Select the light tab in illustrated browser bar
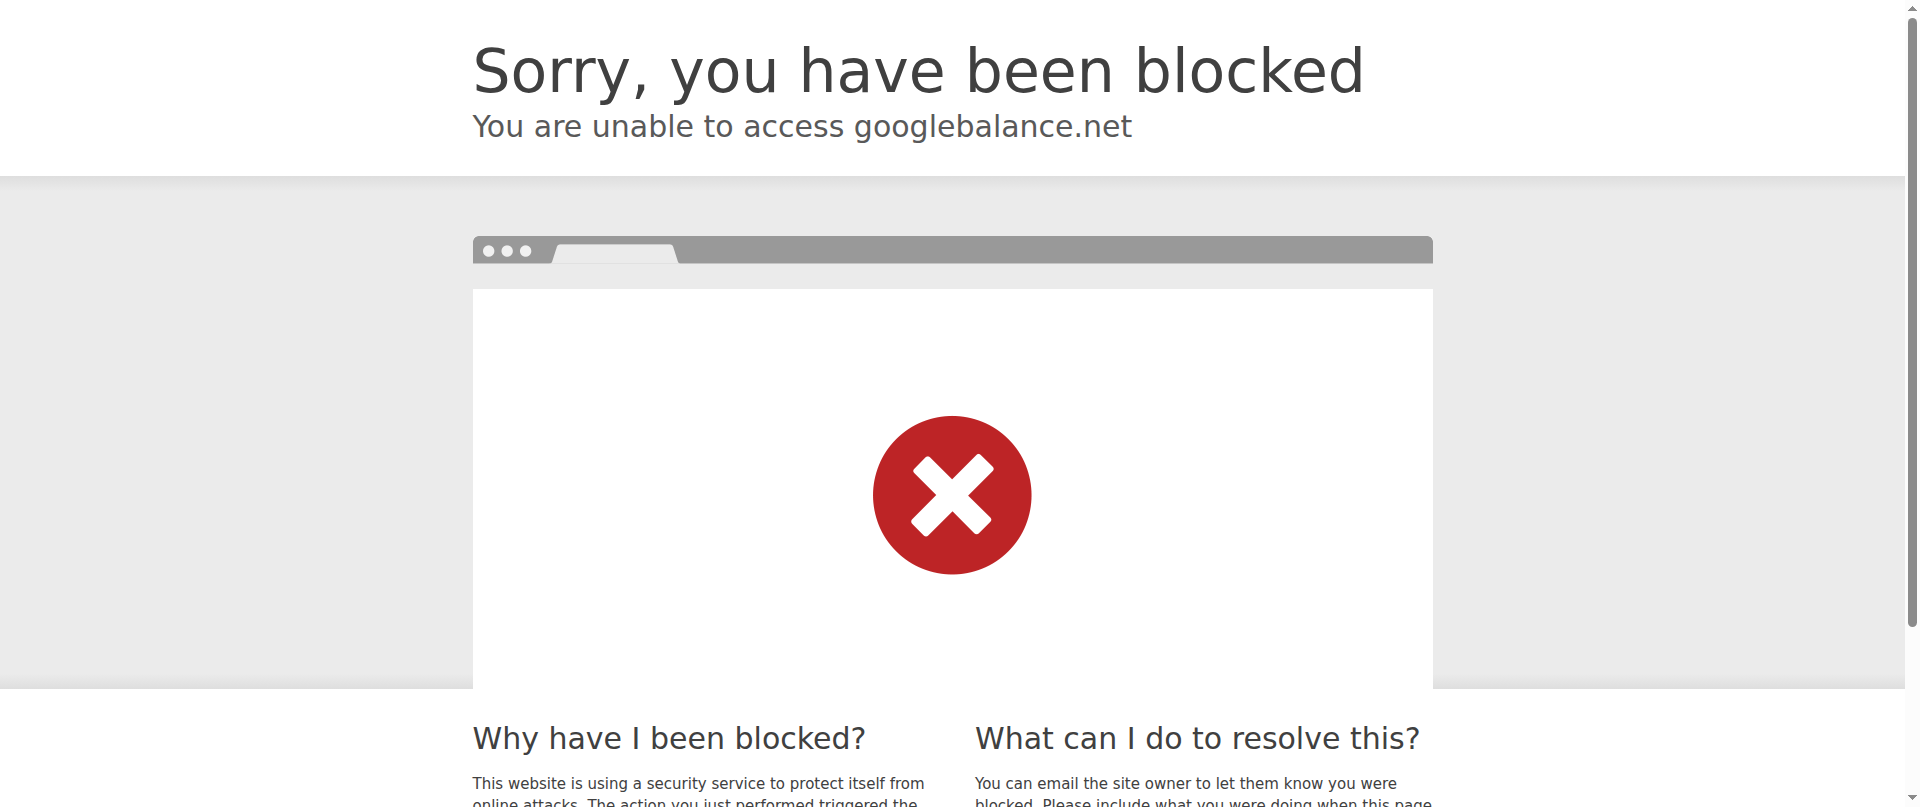This screenshot has width=1920, height=807. (x=615, y=254)
